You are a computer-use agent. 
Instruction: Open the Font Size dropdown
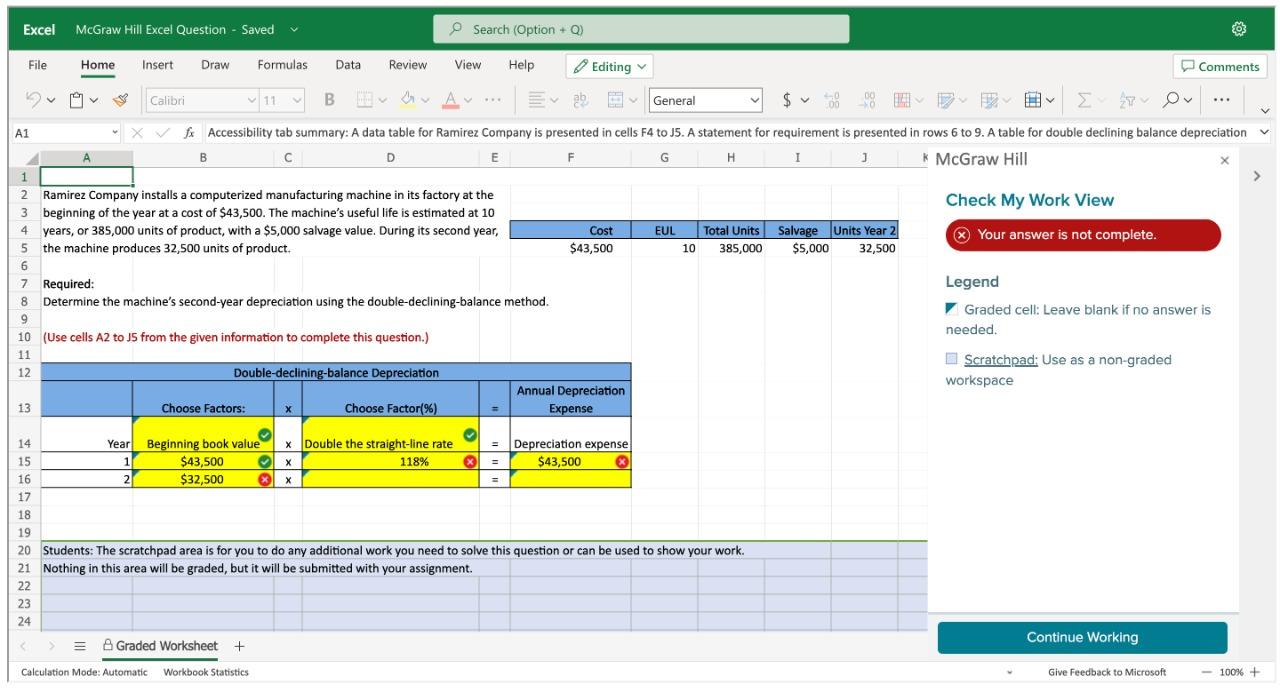tap(295, 101)
